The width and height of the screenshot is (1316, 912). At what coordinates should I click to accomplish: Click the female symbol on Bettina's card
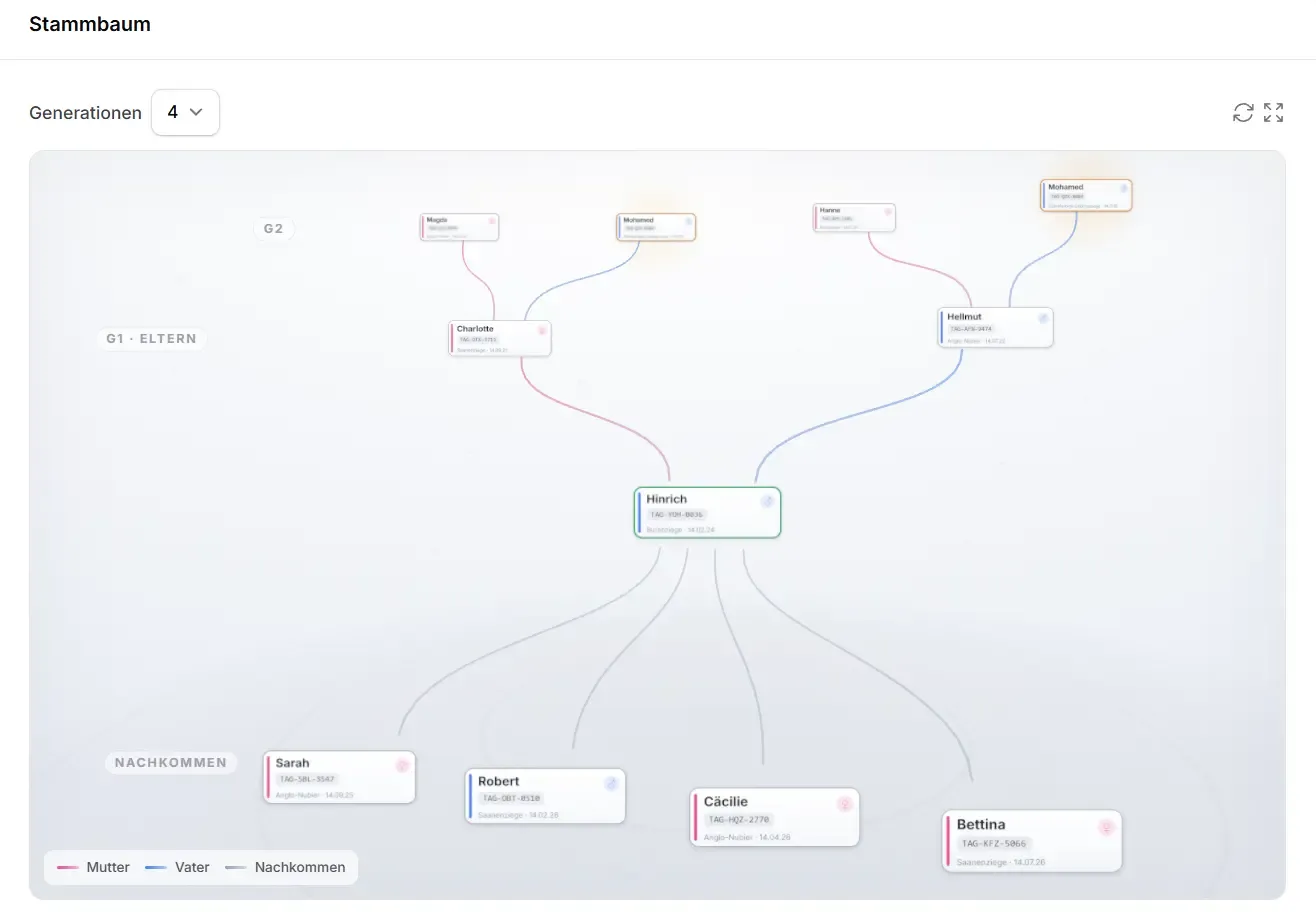tap(1106, 827)
